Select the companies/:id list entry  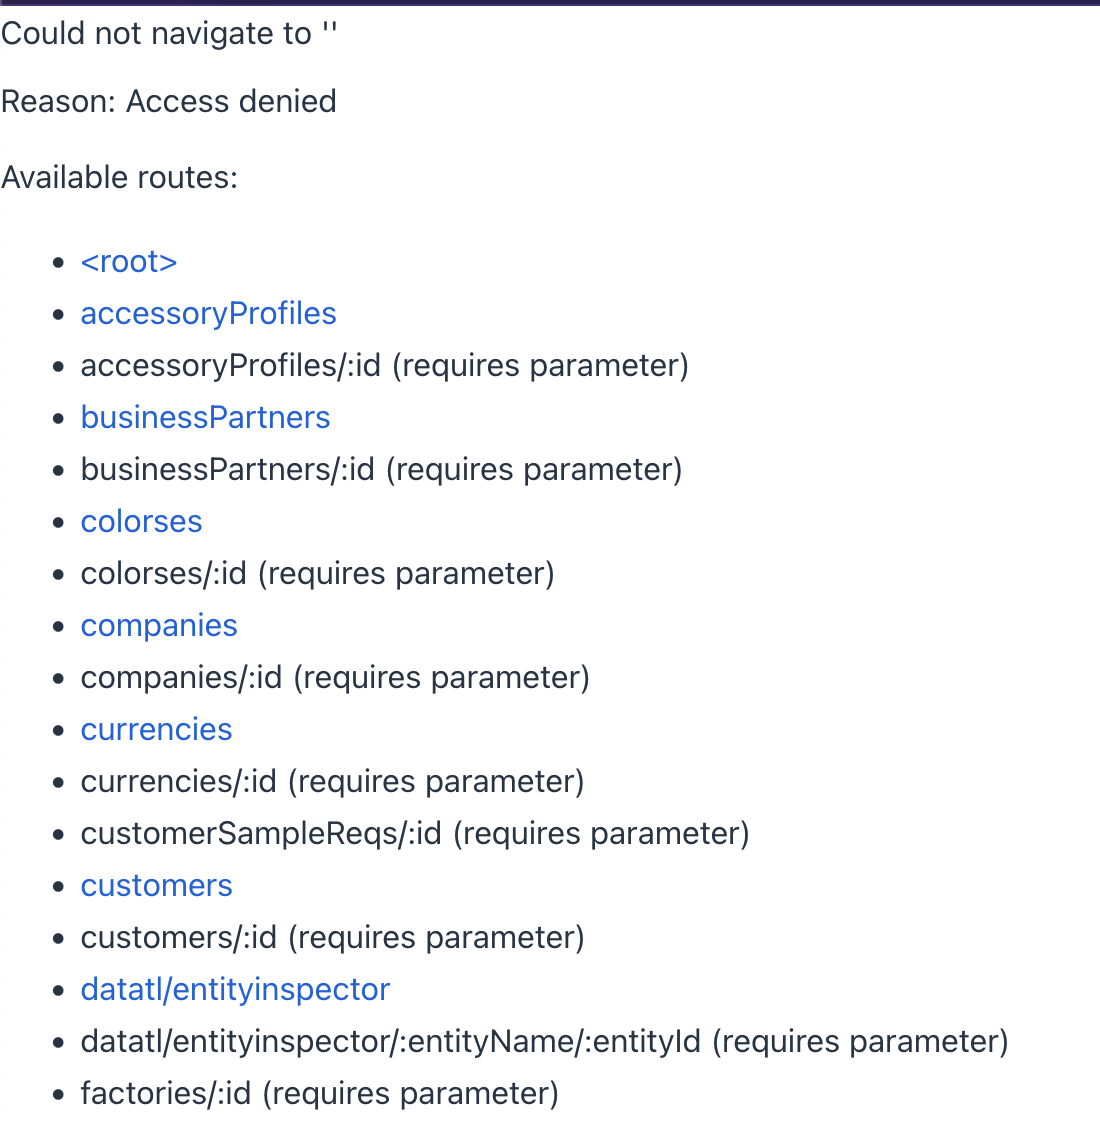pyautogui.click(x=335, y=678)
